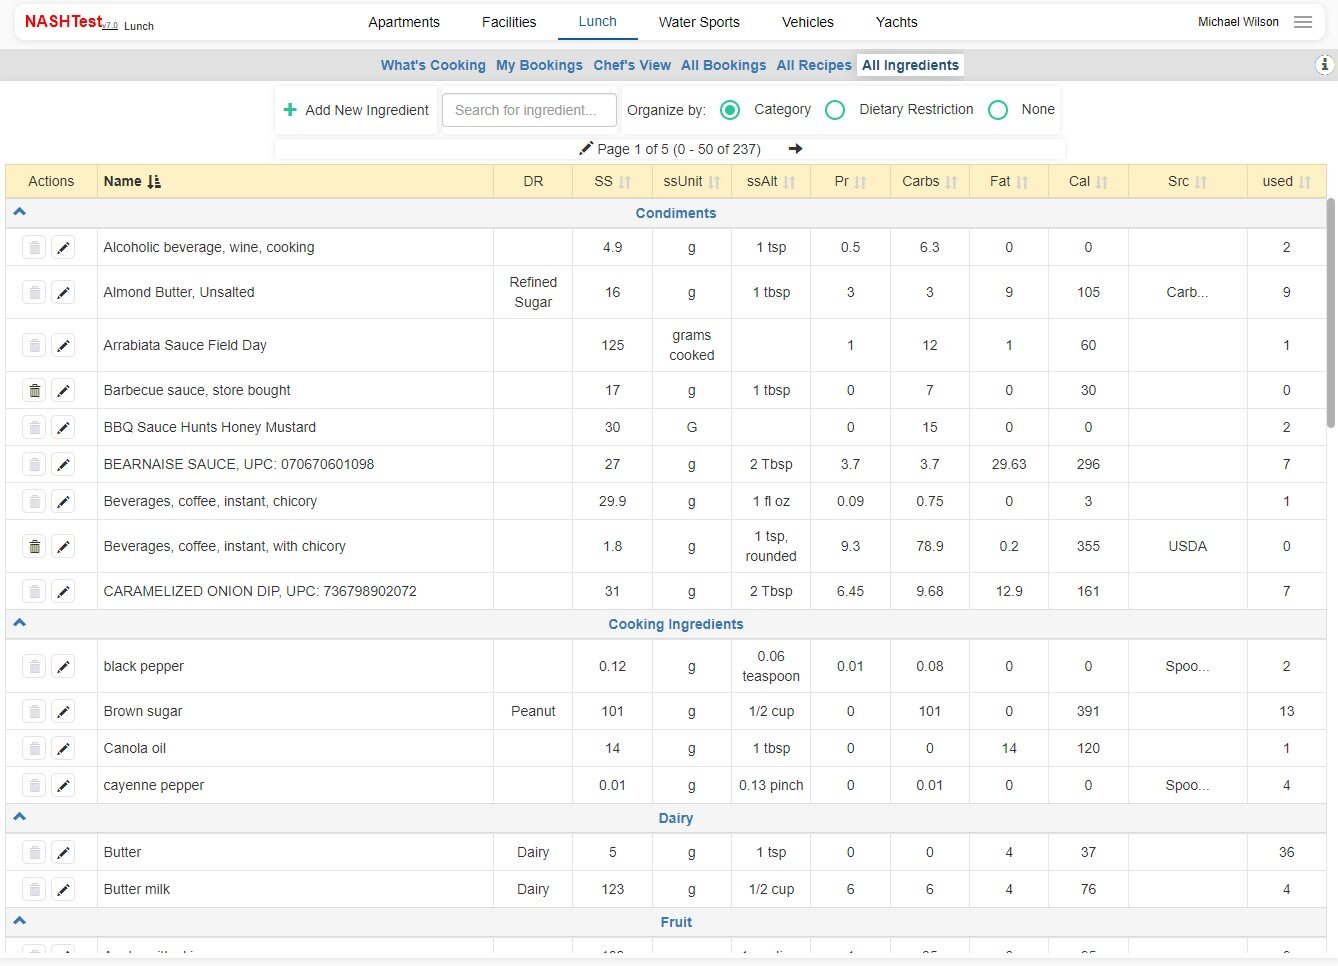The height and width of the screenshot is (966, 1338).
Task: Click the 'Carb...' source cell
Action: (1187, 292)
